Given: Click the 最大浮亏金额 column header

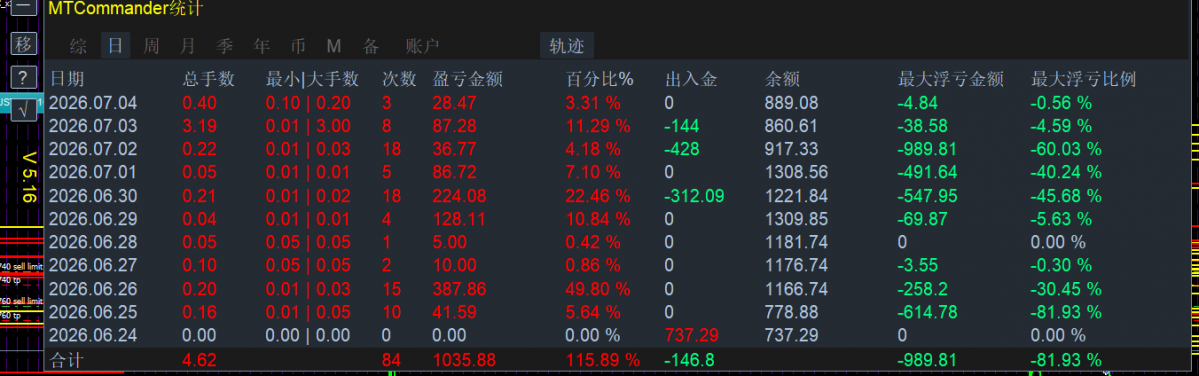Looking at the screenshot, I should pyautogui.click(x=951, y=79).
